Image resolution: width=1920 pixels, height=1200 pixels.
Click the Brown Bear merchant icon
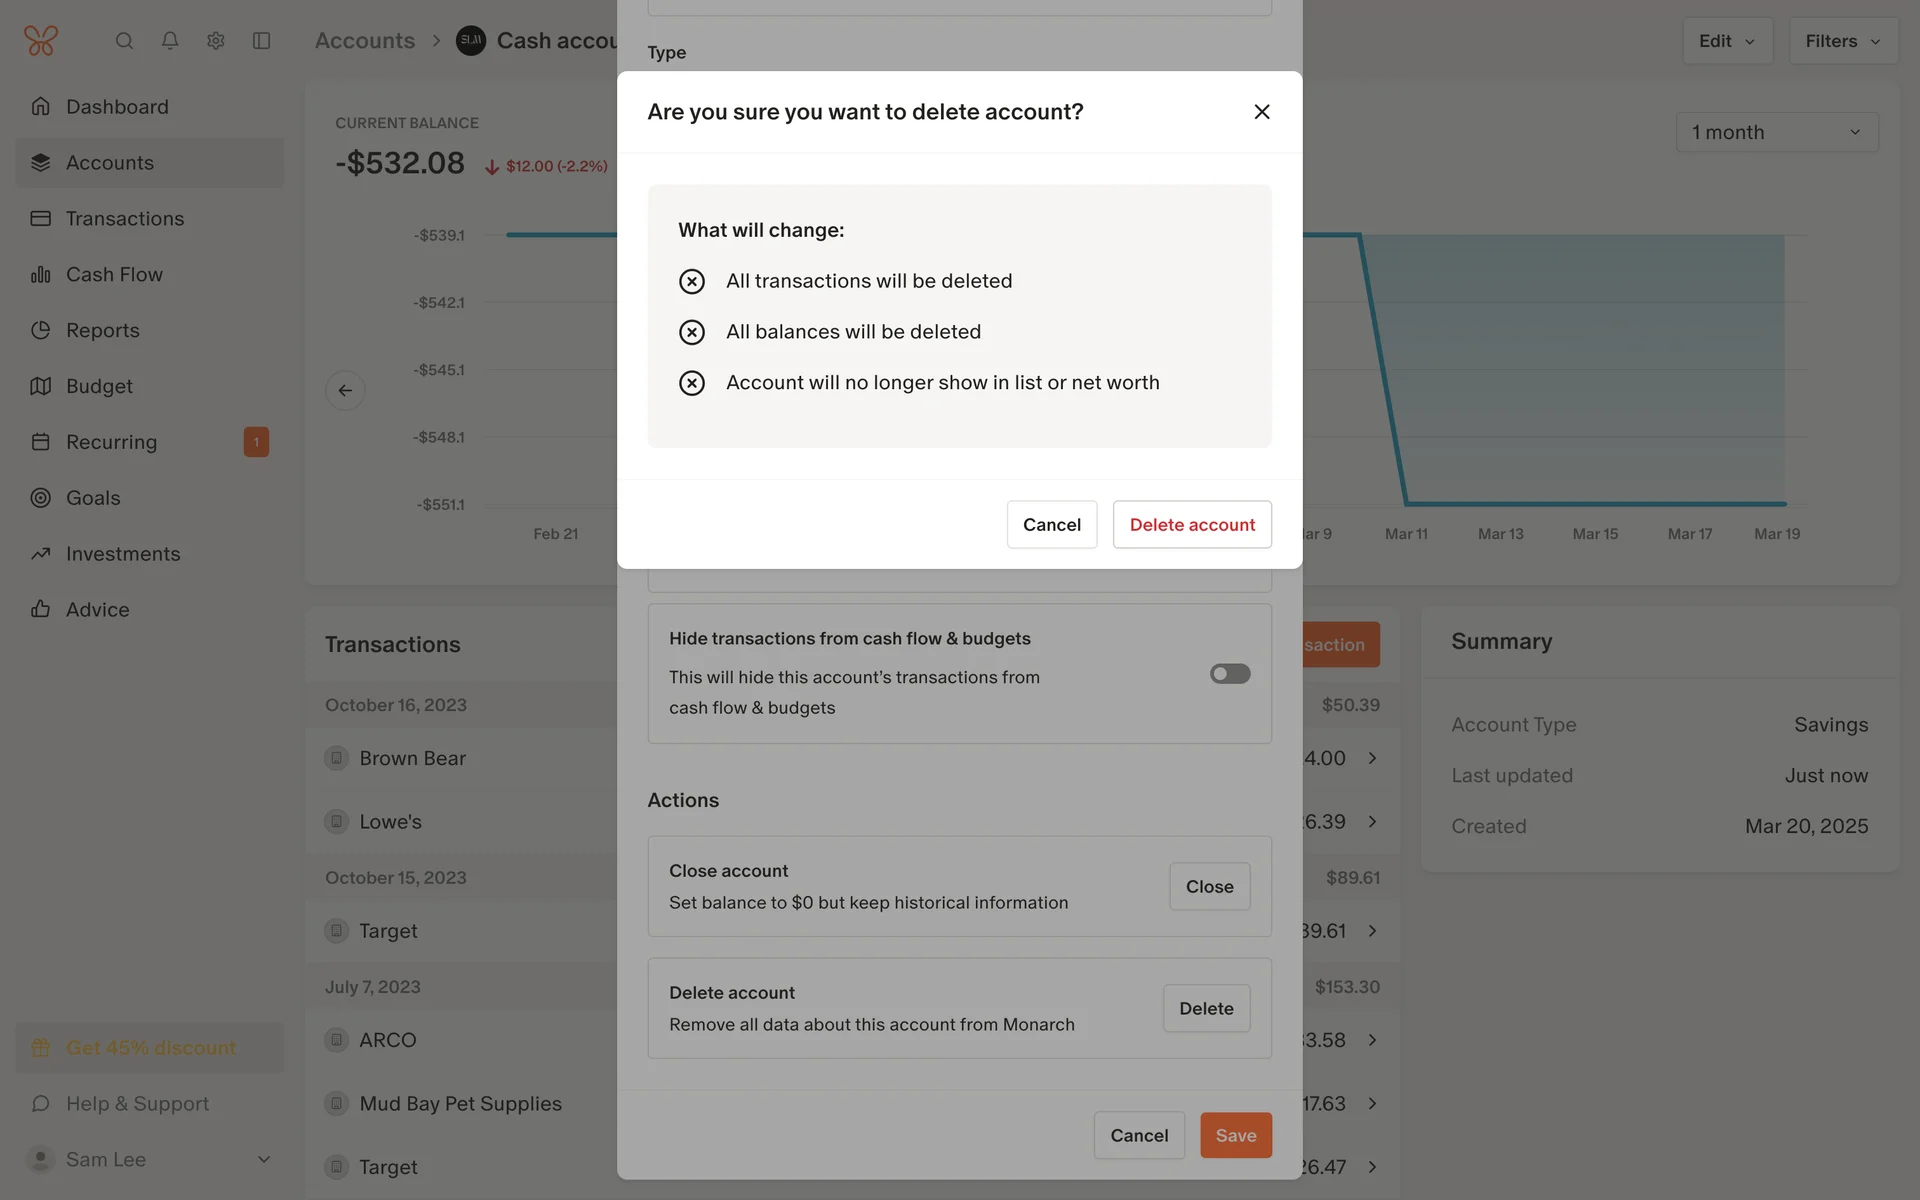(337, 758)
